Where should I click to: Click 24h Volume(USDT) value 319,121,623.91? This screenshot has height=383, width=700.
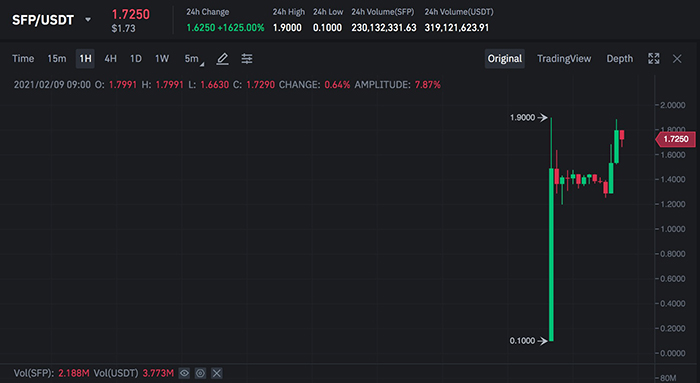457,28
